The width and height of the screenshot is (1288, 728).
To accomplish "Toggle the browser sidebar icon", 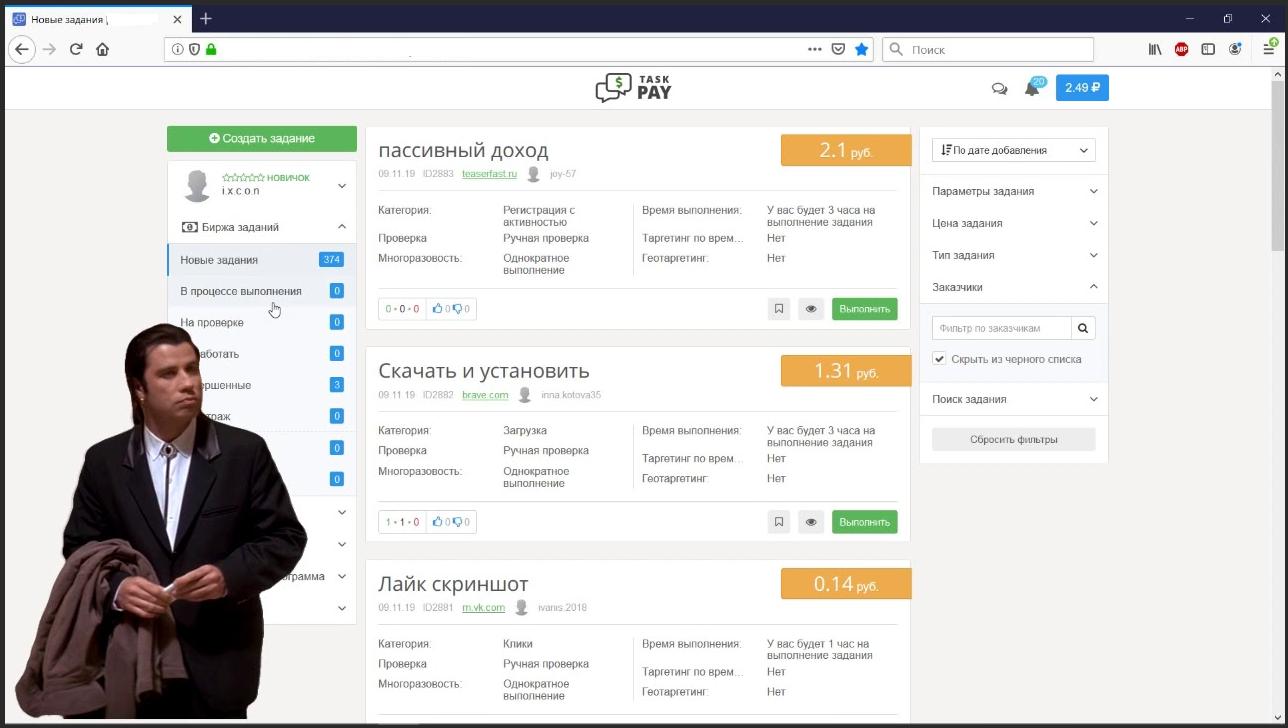I will point(1208,49).
